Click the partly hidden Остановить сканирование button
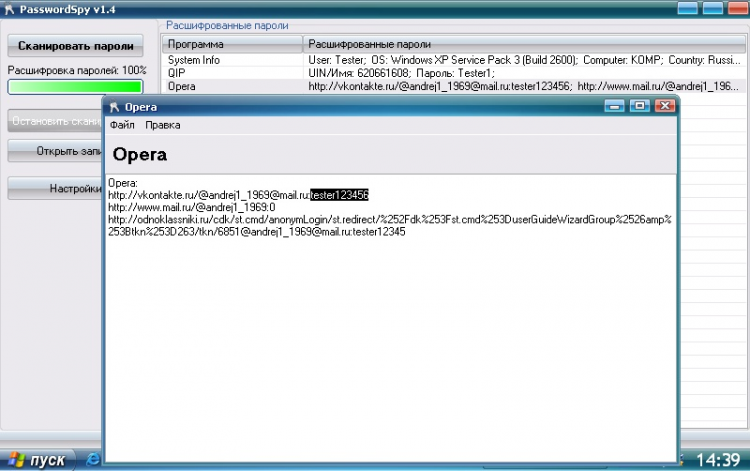This screenshot has width=750, height=471. coord(55,121)
